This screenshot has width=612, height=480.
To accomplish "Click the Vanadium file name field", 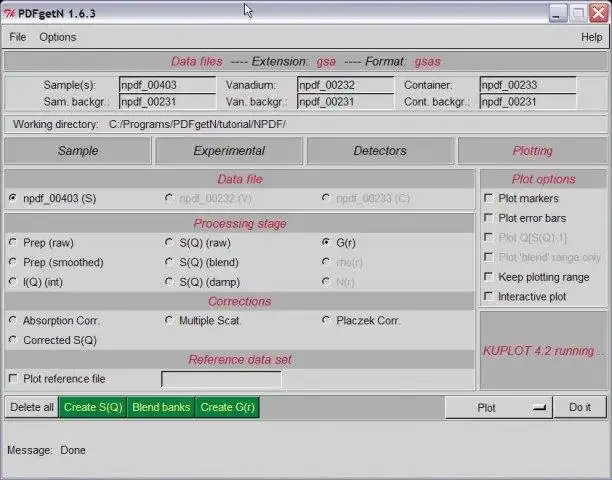I will [x=345, y=85].
